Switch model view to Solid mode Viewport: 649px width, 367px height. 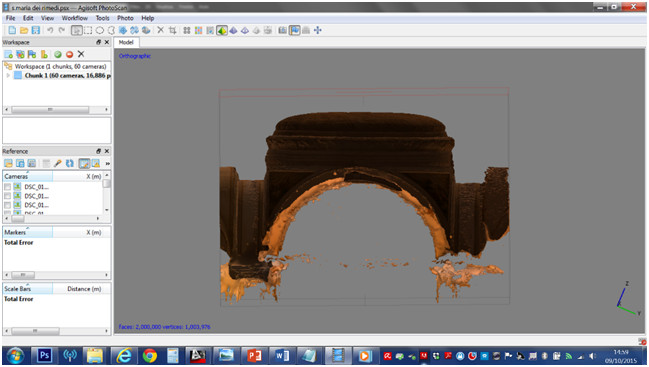tap(233, 30)
